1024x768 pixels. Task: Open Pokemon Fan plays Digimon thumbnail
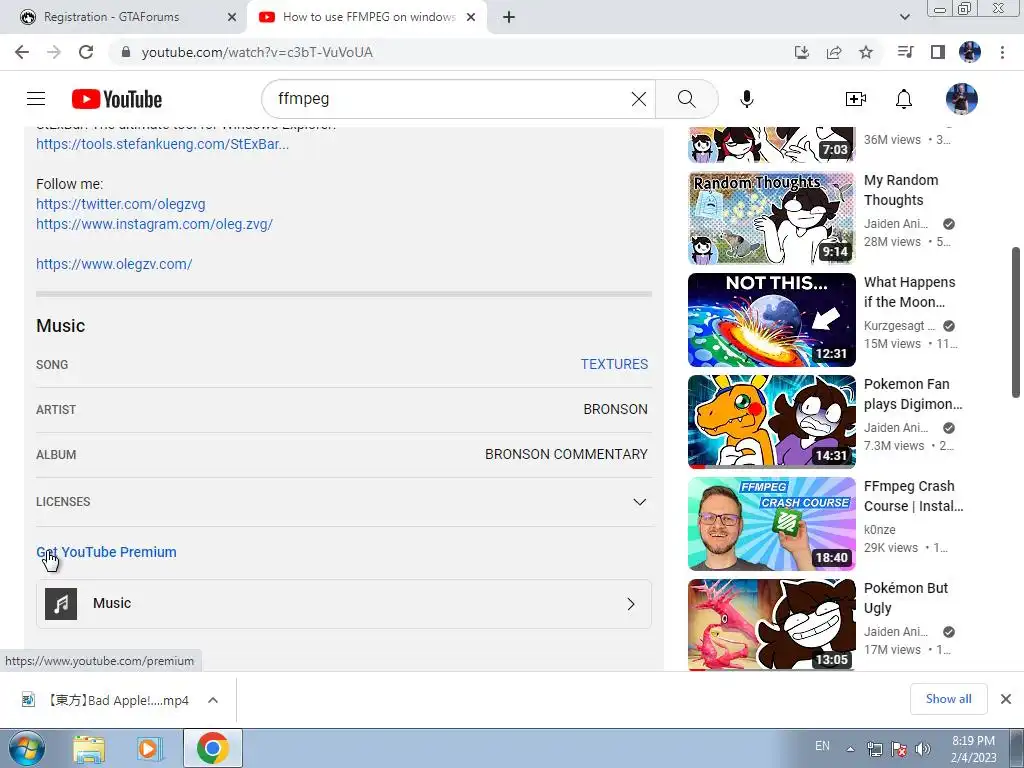click(771, 422)
